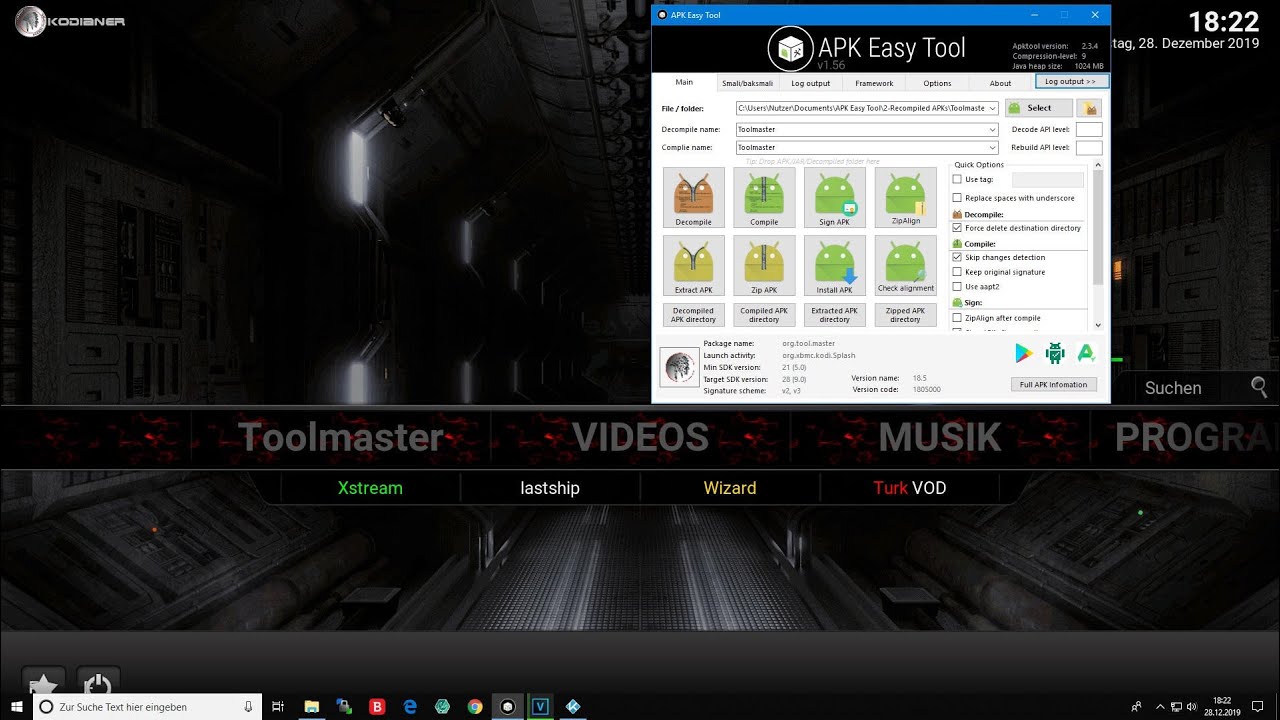Open the Decompiled APK directory

(693, 315)
